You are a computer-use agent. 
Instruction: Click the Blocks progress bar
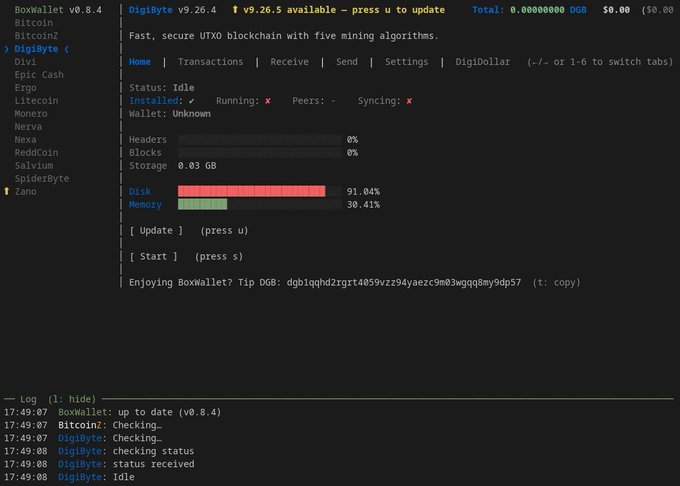259,153
